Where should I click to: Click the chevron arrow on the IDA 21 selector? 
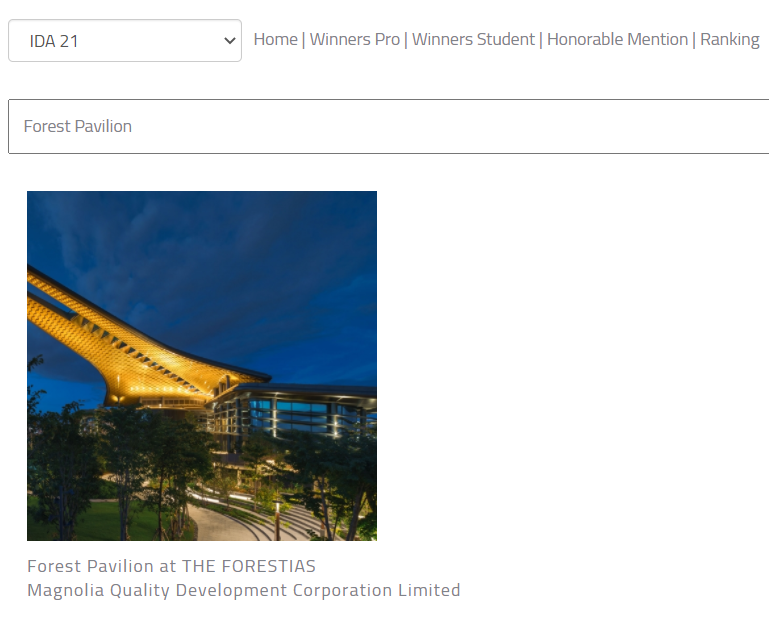coord(230,41)
